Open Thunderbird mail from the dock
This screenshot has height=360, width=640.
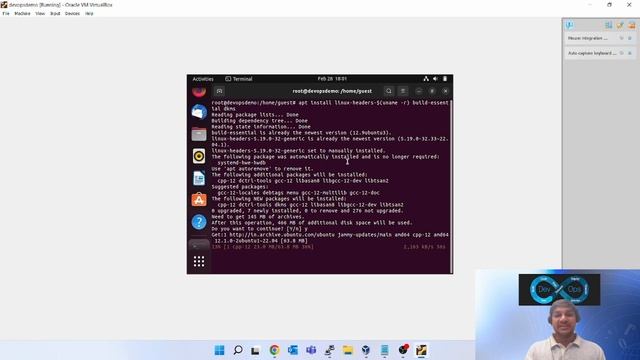[199, 112]
